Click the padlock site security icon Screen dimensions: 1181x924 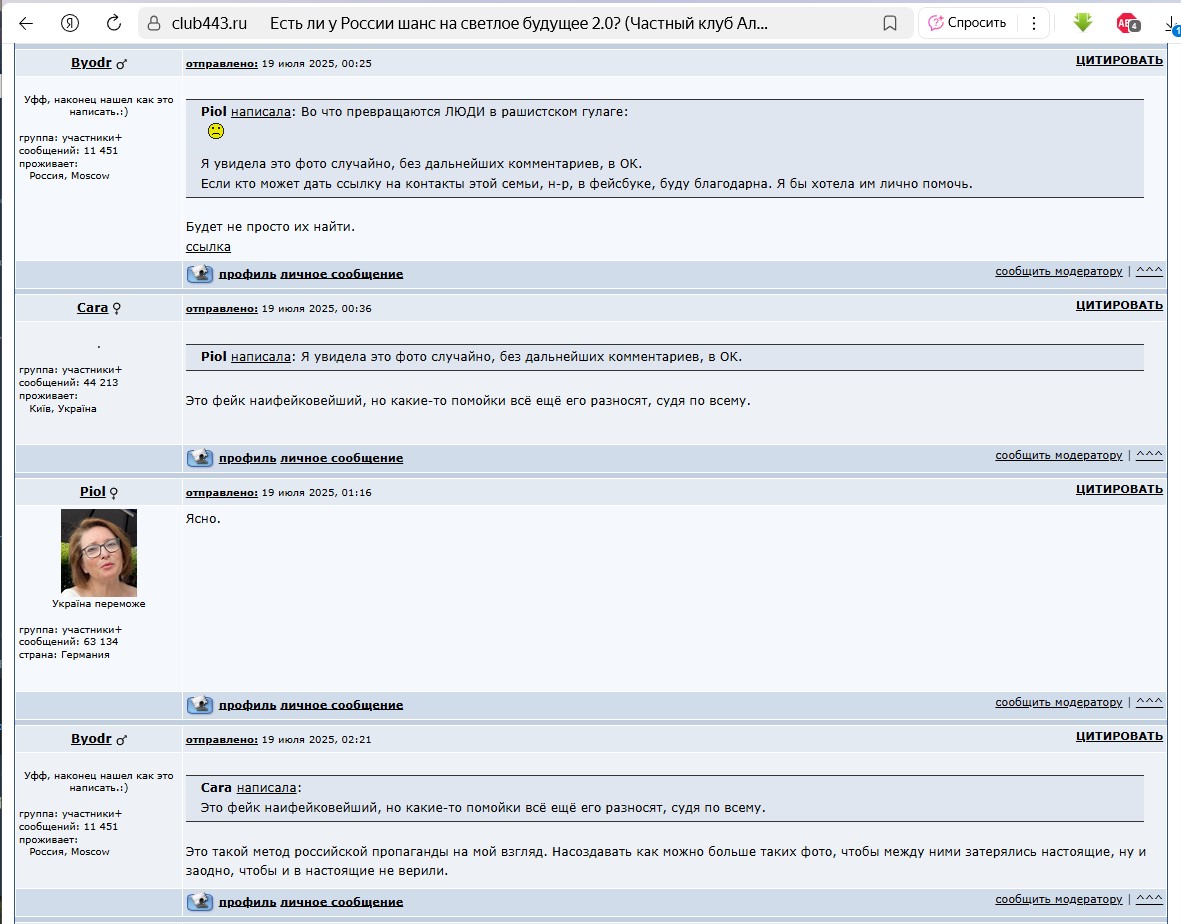point(154,23)
